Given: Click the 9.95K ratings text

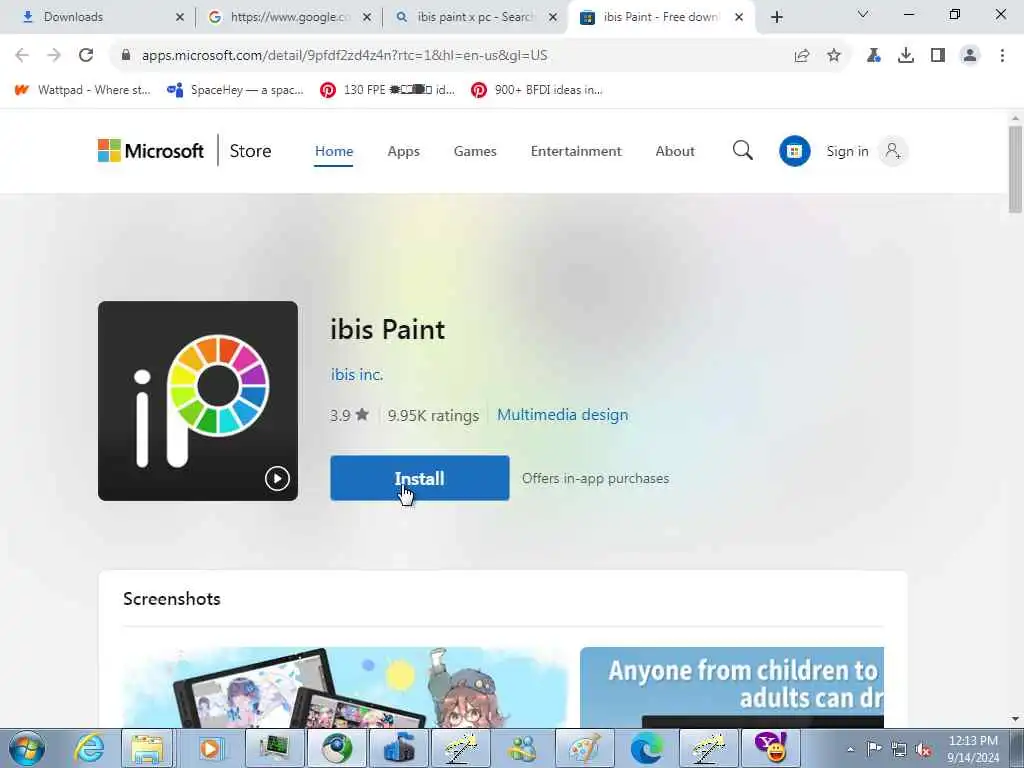Looking at the screenshot, I should 433,415.
